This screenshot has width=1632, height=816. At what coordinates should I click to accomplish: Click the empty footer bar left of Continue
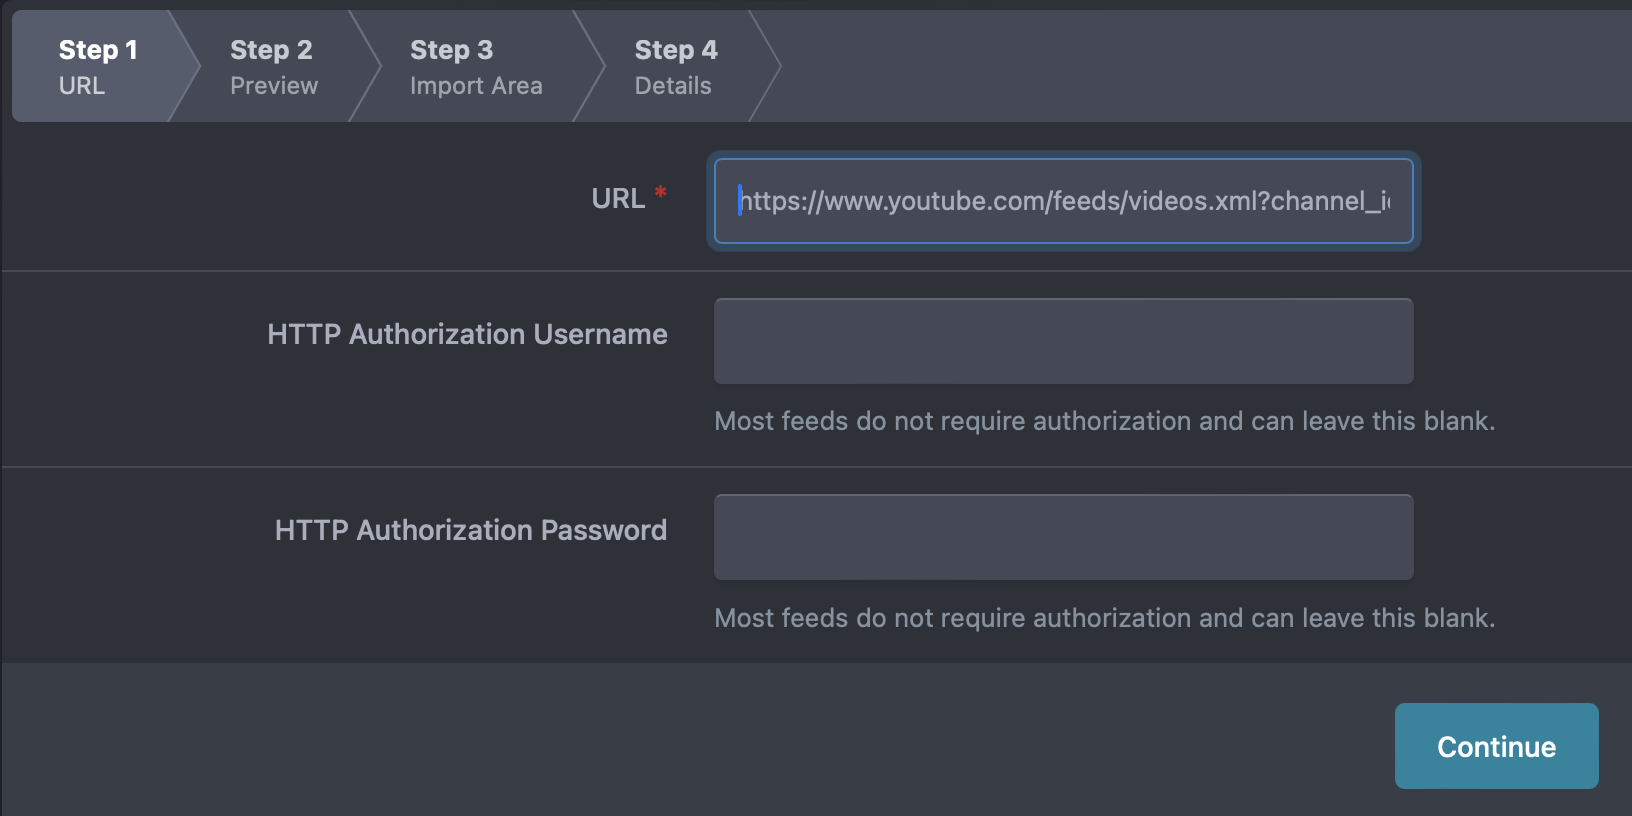698,740
